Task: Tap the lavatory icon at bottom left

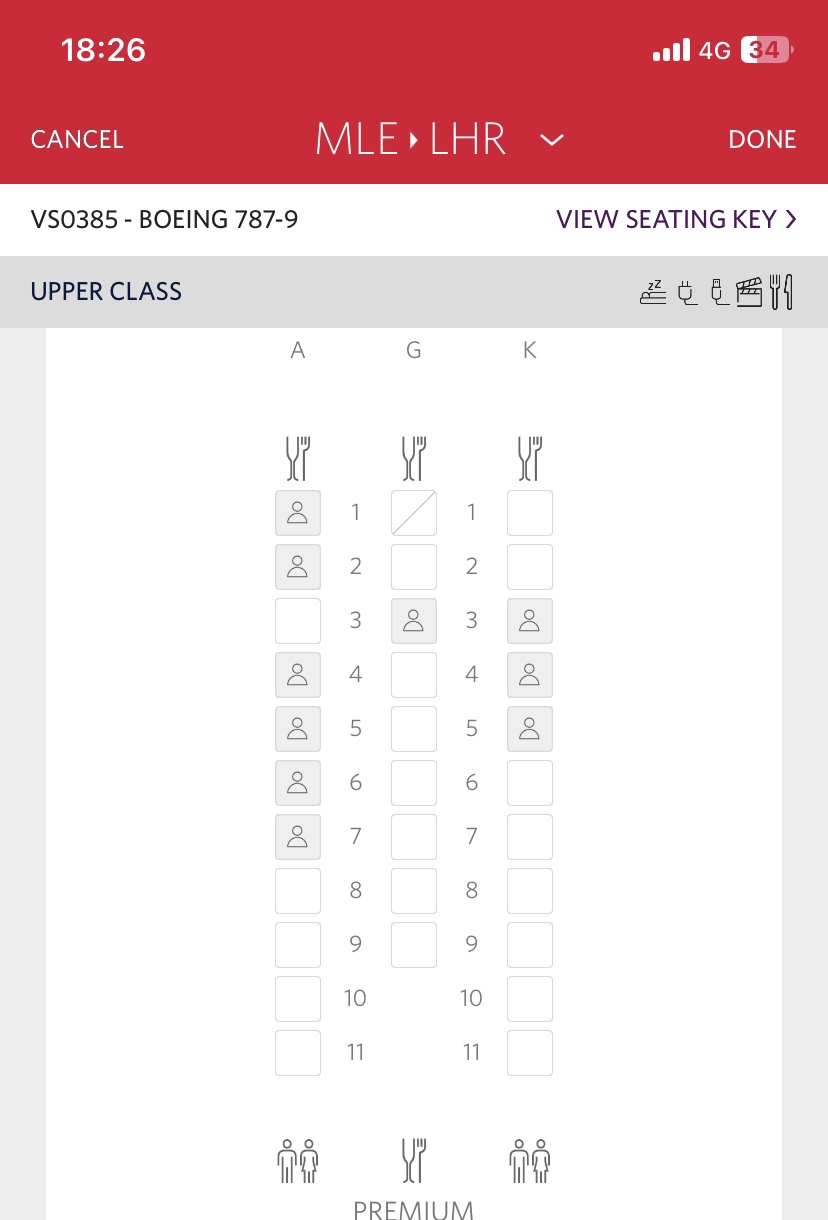Action: click(x=298, y=1161)
